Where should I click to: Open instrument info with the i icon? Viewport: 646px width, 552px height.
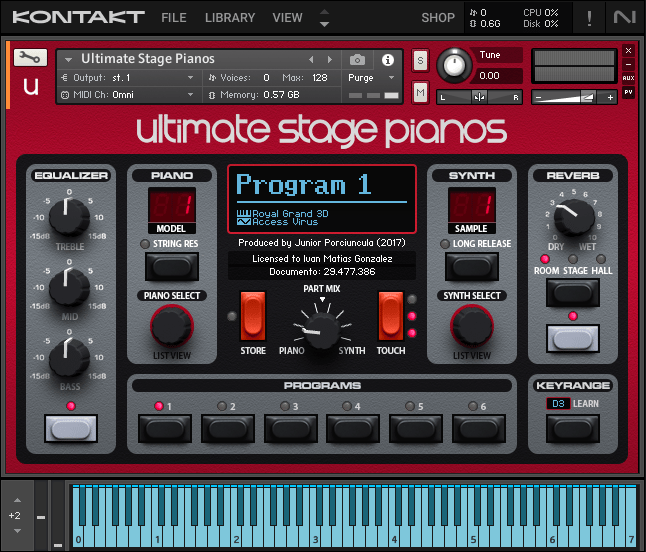click(387, 60)
